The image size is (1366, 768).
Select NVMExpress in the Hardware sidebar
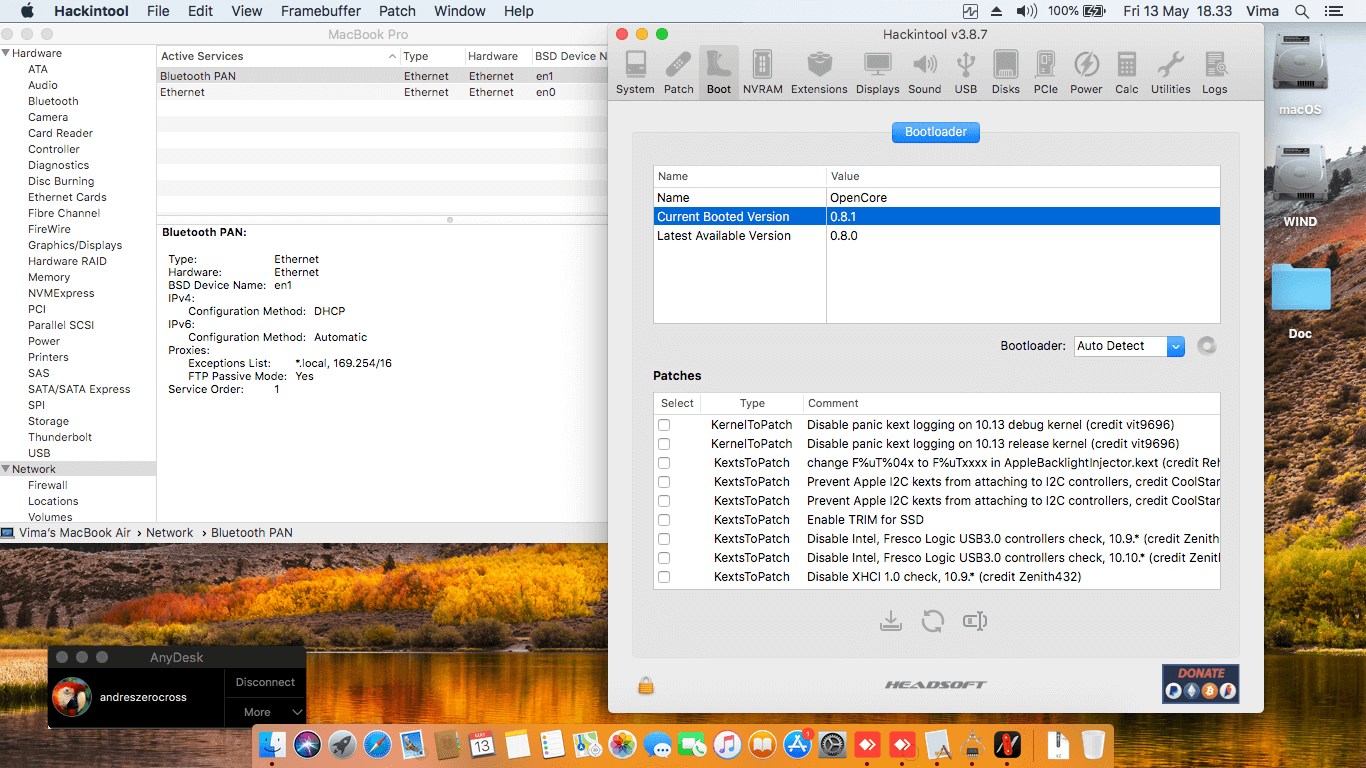click(x=61, y=293)
